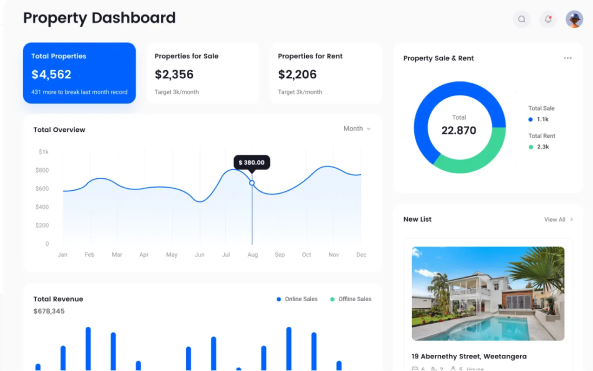Toggle Online Sales legend series
Image resolution: width=593 pixels, height=371 pixels.
point(297,299)
